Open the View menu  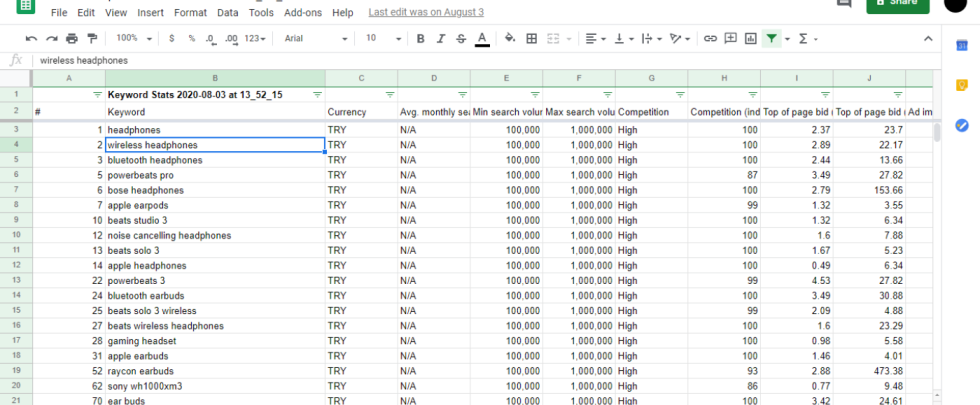click(x=116, y=12)
